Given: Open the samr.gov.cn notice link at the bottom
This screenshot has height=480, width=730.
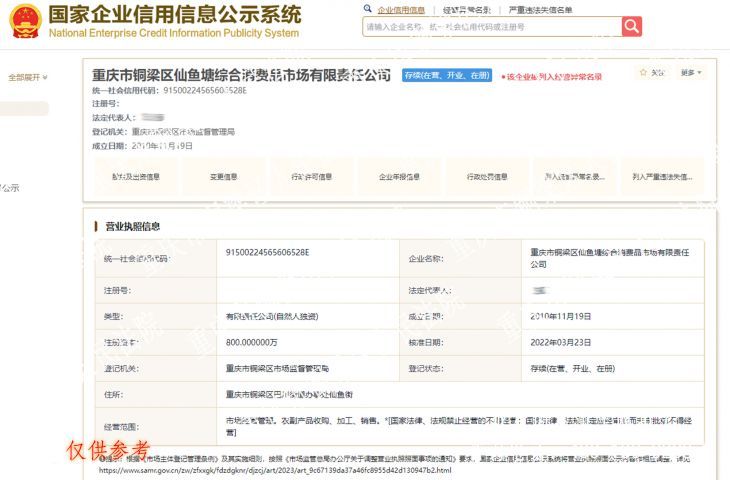Looking at the screenshot, I should tap(275, 470).
